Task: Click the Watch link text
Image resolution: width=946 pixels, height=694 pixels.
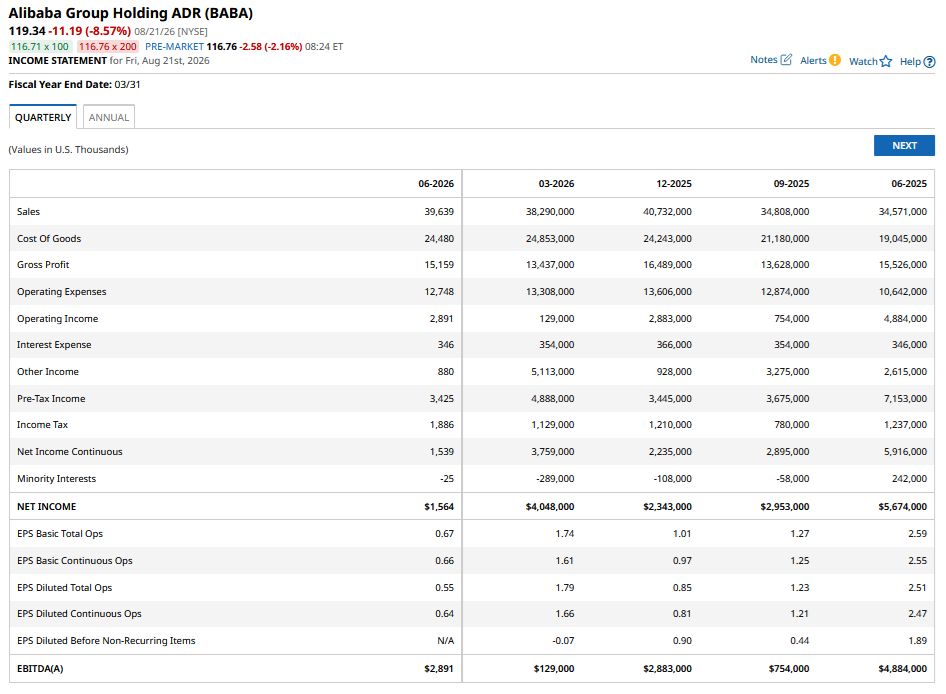Action: coord(863,62)
